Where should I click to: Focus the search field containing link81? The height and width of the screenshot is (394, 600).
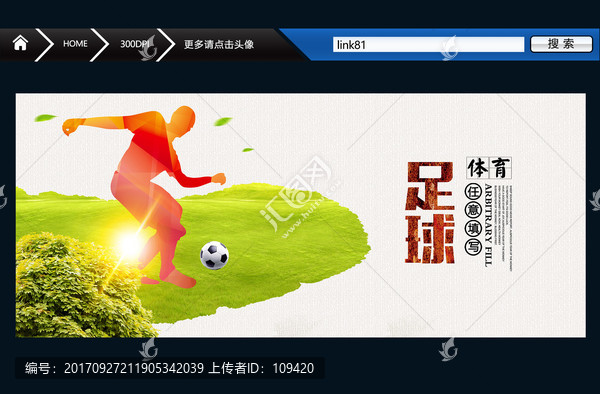coord(428,45)
